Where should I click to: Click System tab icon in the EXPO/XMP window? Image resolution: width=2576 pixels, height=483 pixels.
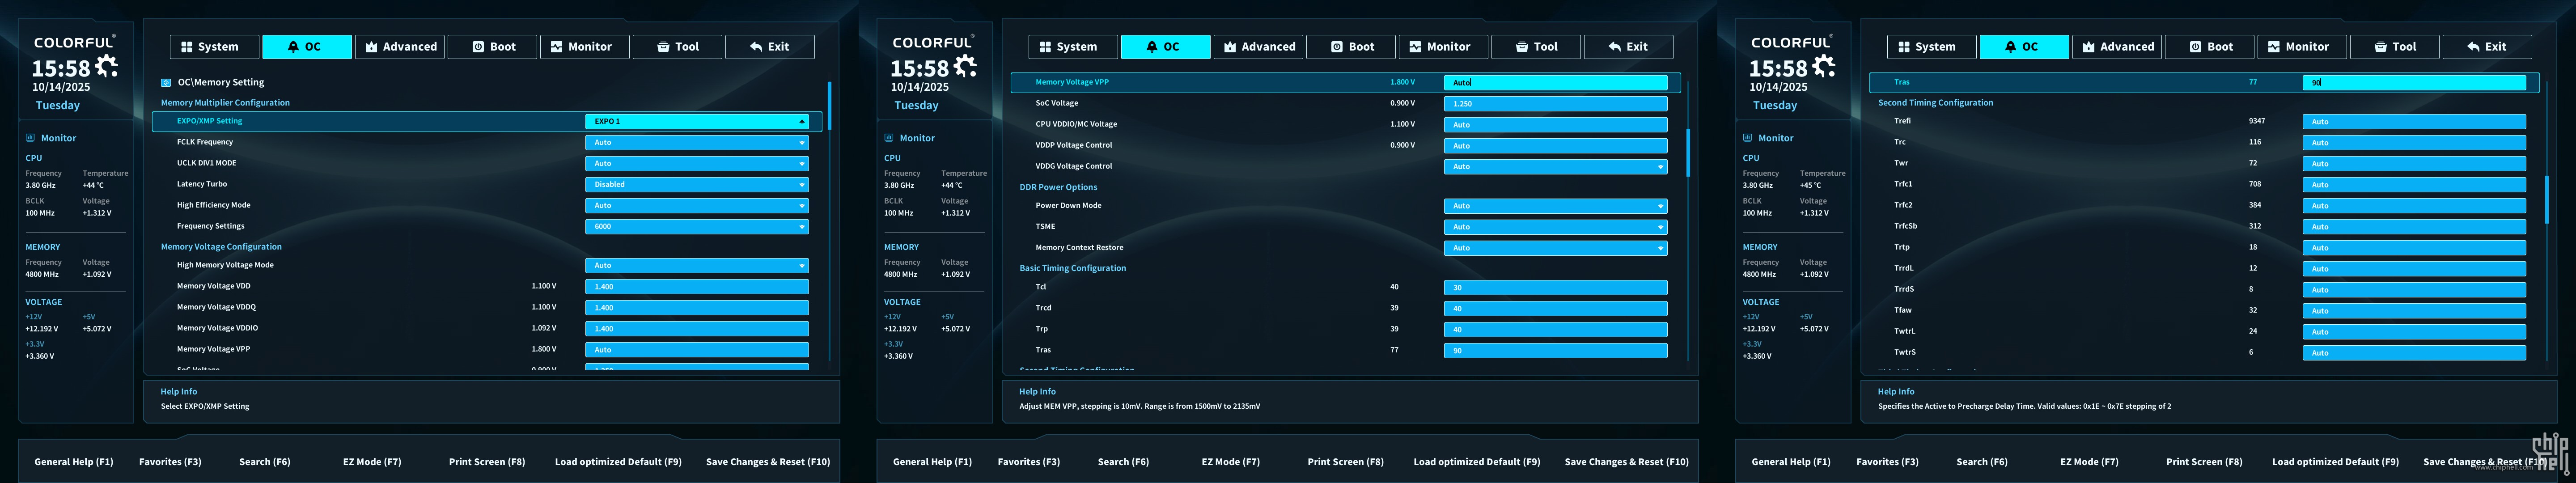pos(186,47)
